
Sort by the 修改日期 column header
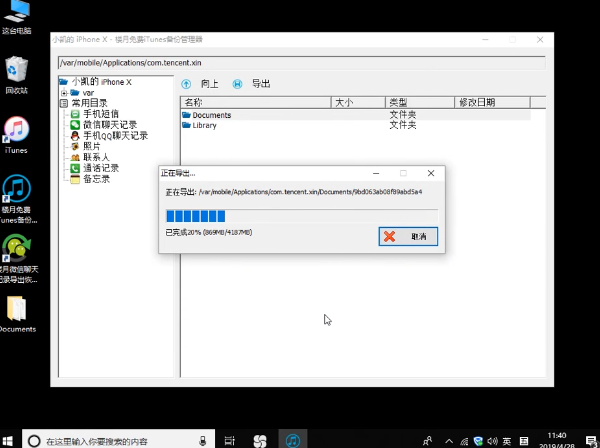coord(492,103)
